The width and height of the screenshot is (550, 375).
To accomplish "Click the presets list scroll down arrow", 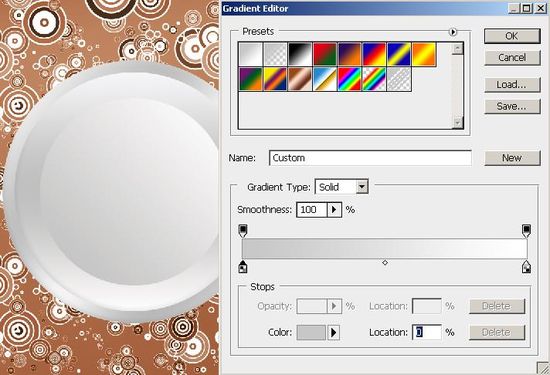I will click(x=458, y=123).
